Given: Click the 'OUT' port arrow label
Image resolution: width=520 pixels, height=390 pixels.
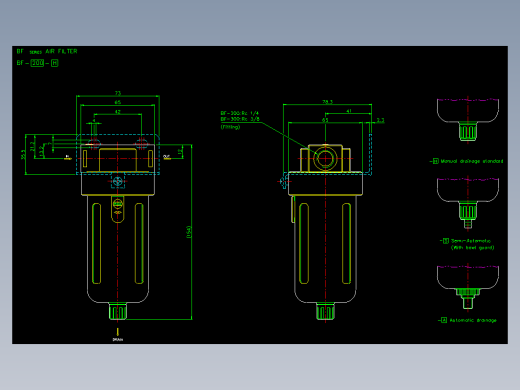Looking at the screenshot, I should pos(167,157).
